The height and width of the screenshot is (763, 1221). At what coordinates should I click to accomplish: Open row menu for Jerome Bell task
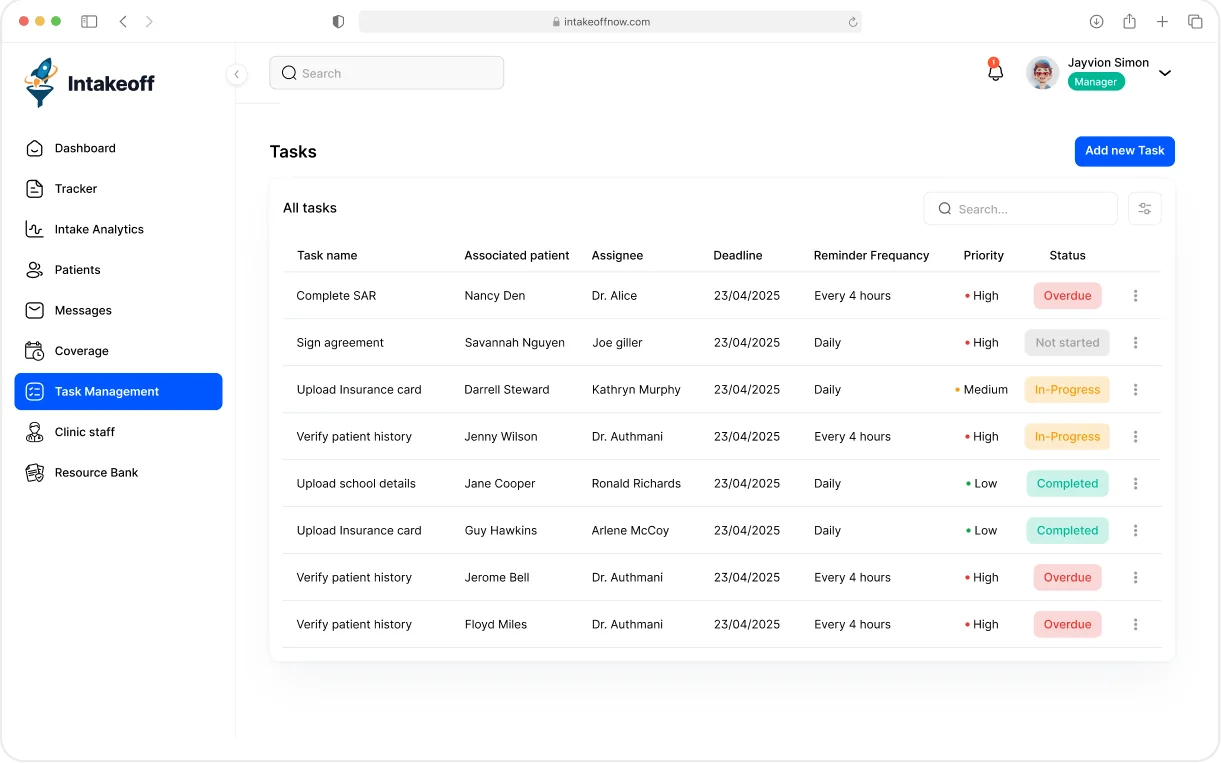[1135, 578]
